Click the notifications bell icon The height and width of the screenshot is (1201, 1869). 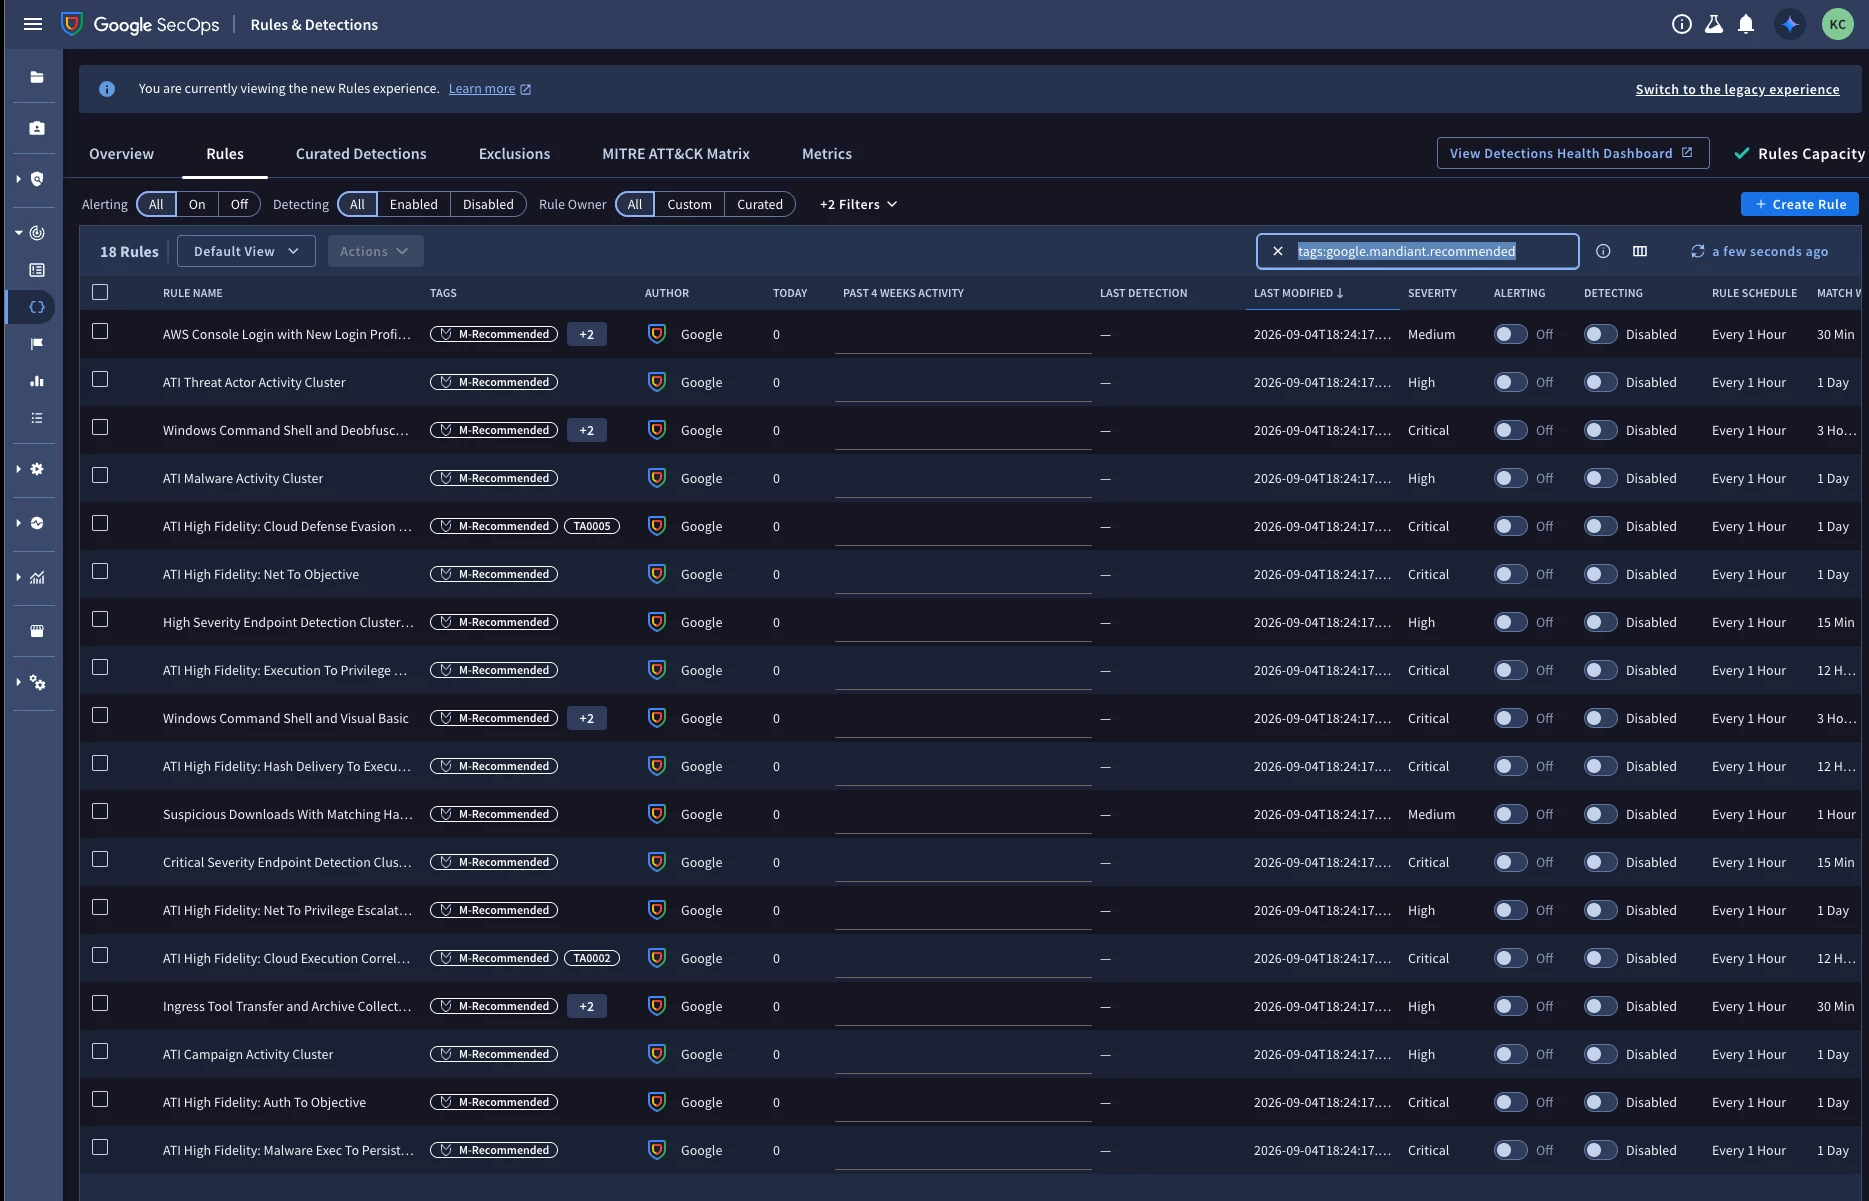coord(1746,24)
